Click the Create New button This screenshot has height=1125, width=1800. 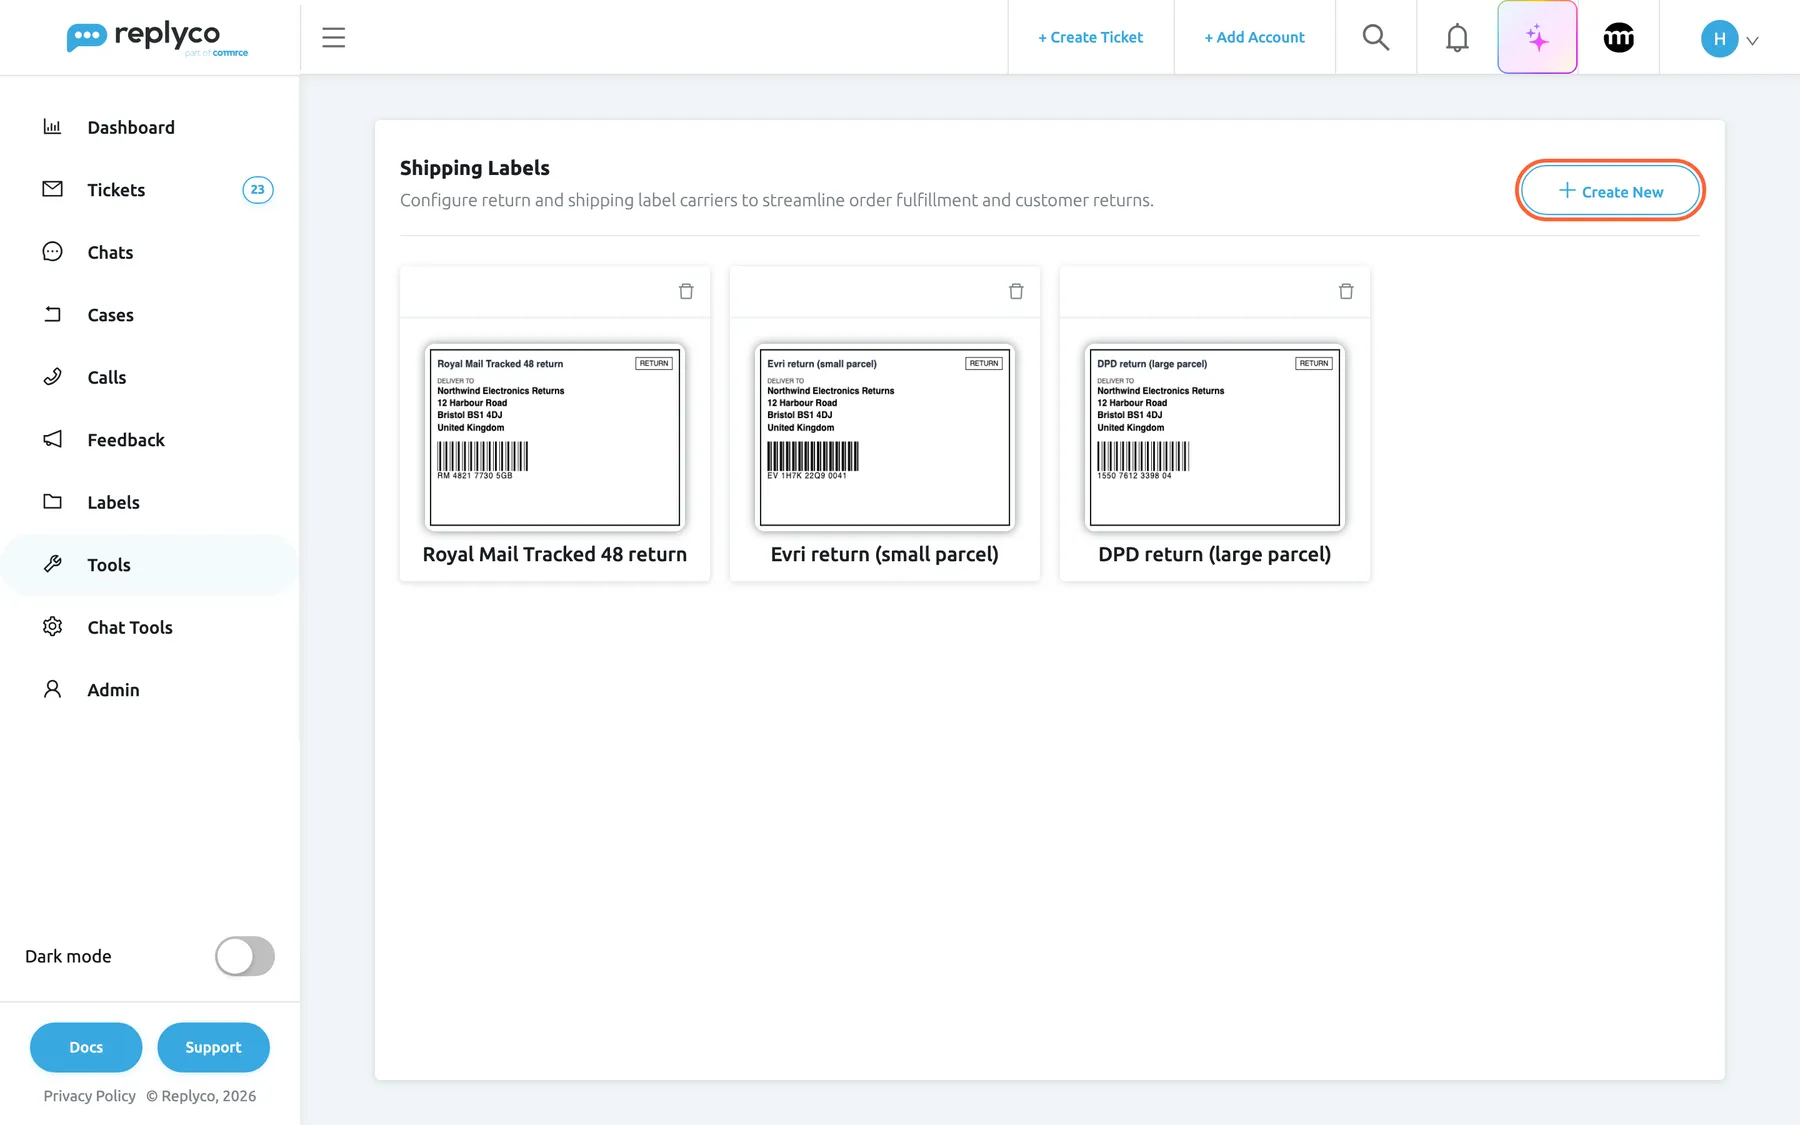click(1610, 190)
